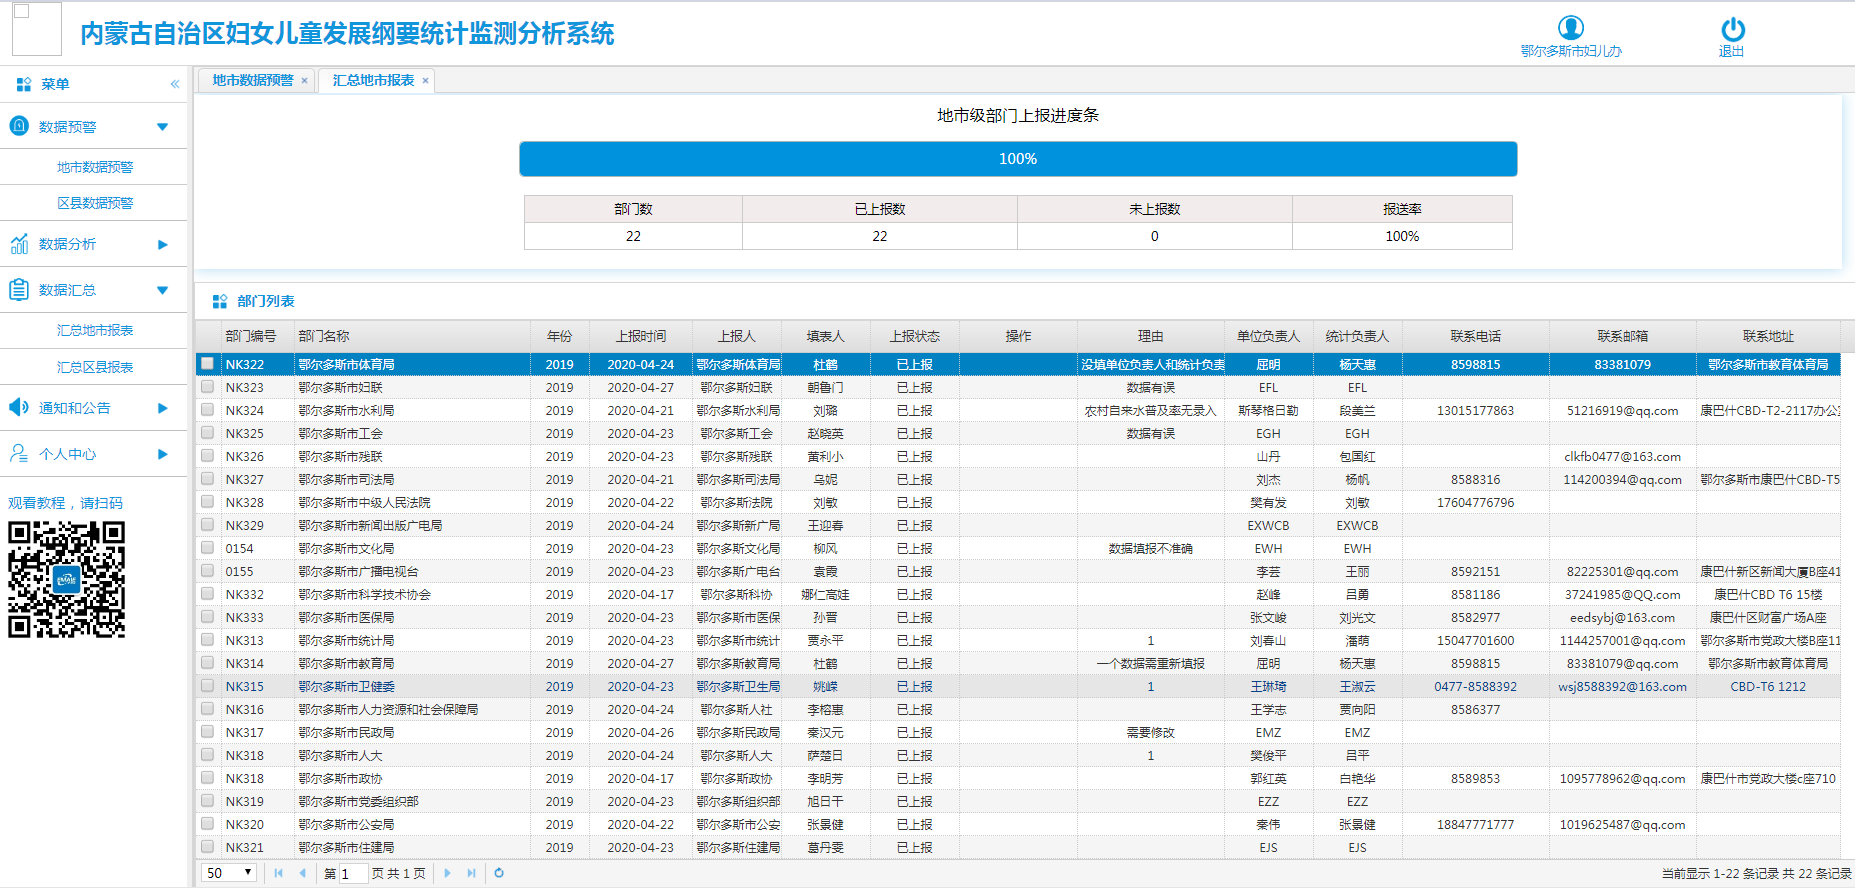Select checkbox of 鄂尔多斯市水利局 row
The width and height of the screenshot is (1855, 888).
point(207,410)
